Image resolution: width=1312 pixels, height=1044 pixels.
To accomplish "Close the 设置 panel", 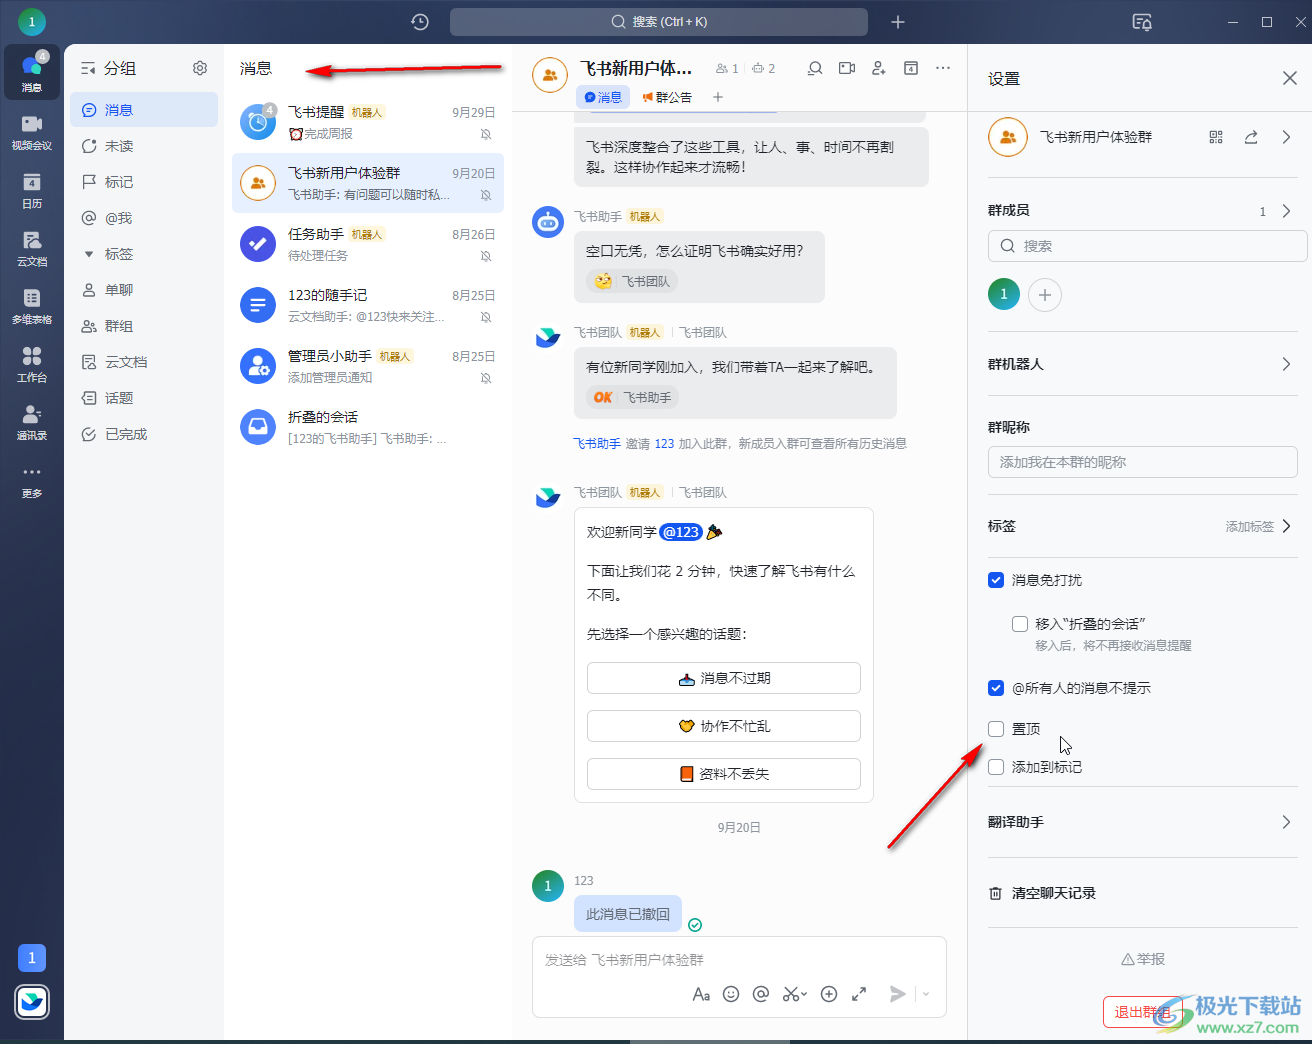I will click(1290, 78).
